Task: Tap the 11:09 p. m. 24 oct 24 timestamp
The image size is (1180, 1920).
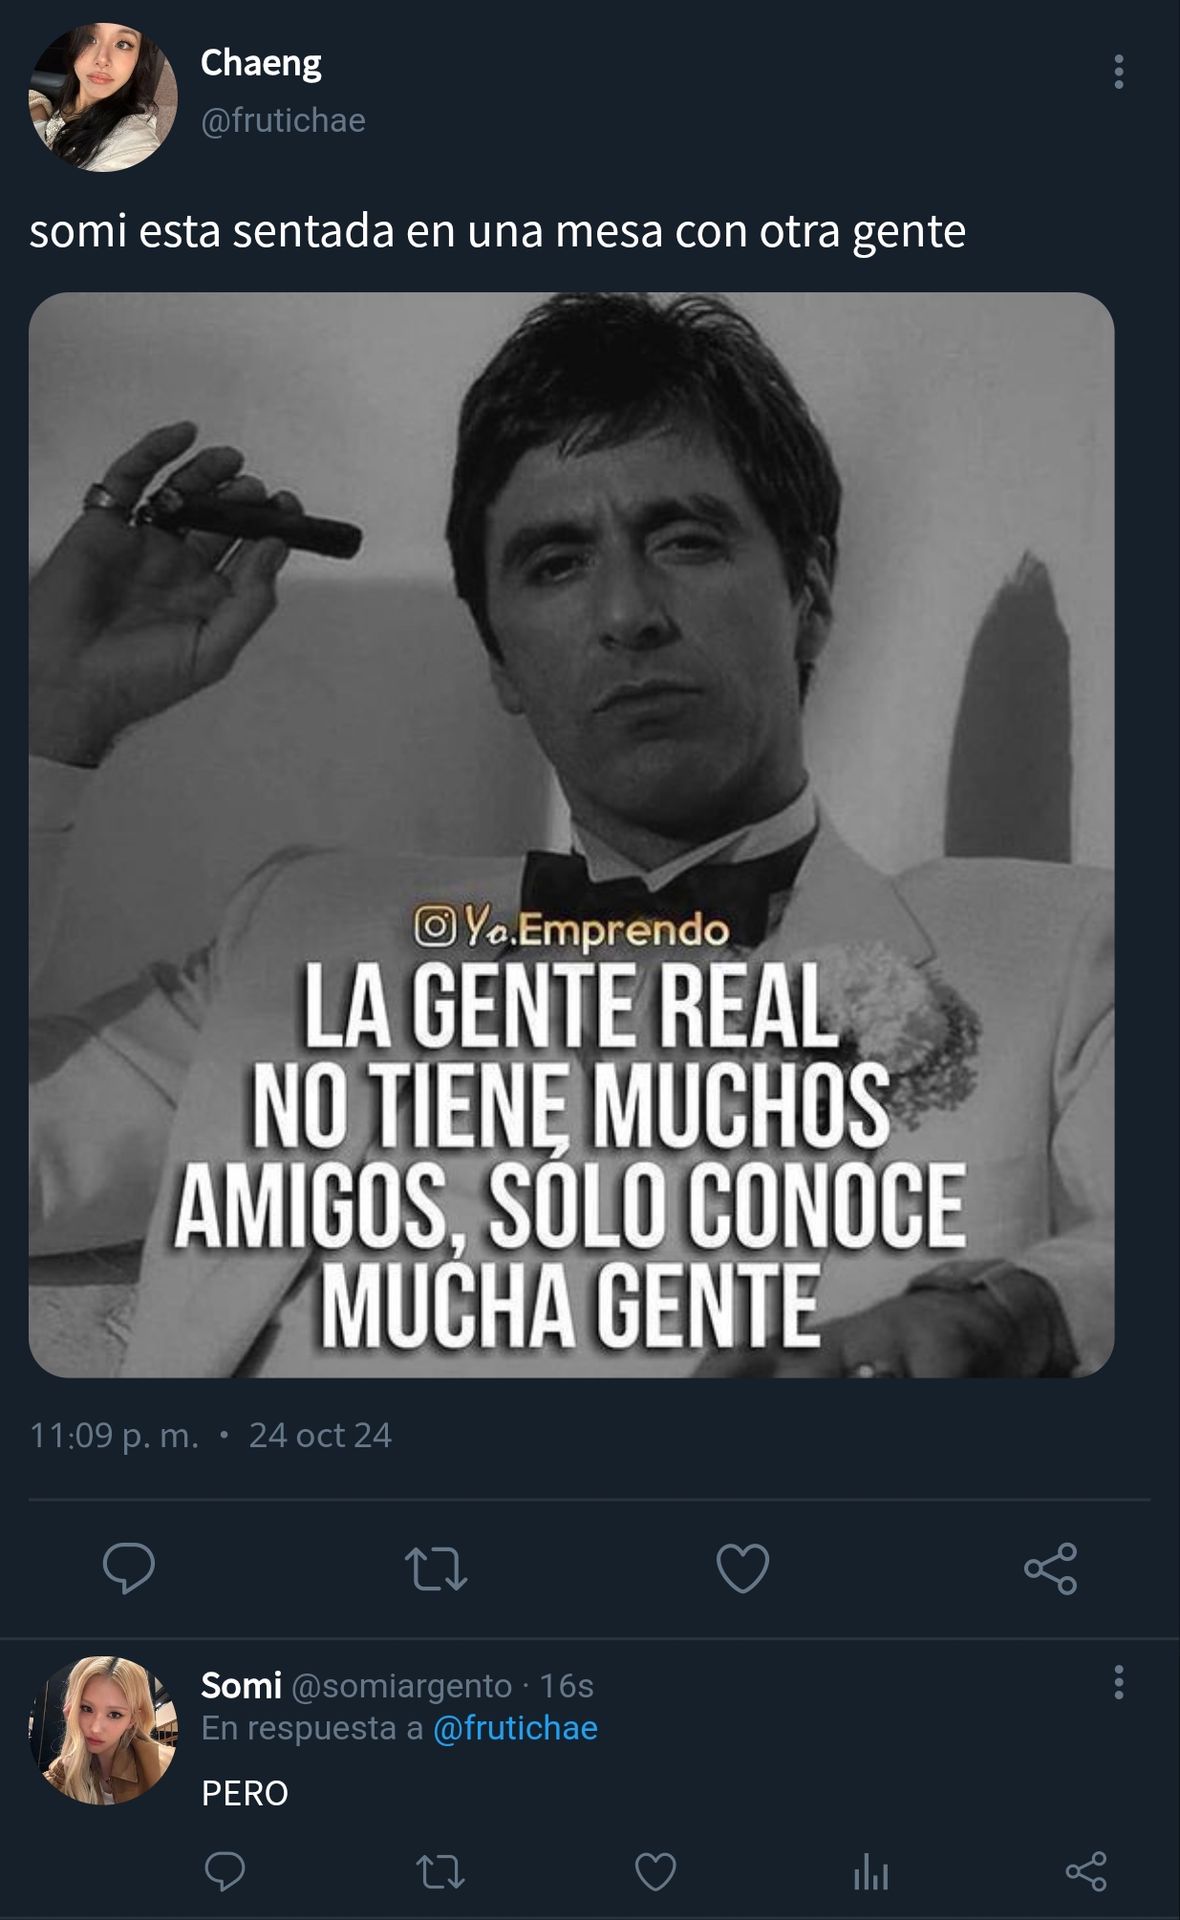Action: tap(210, 1435)
